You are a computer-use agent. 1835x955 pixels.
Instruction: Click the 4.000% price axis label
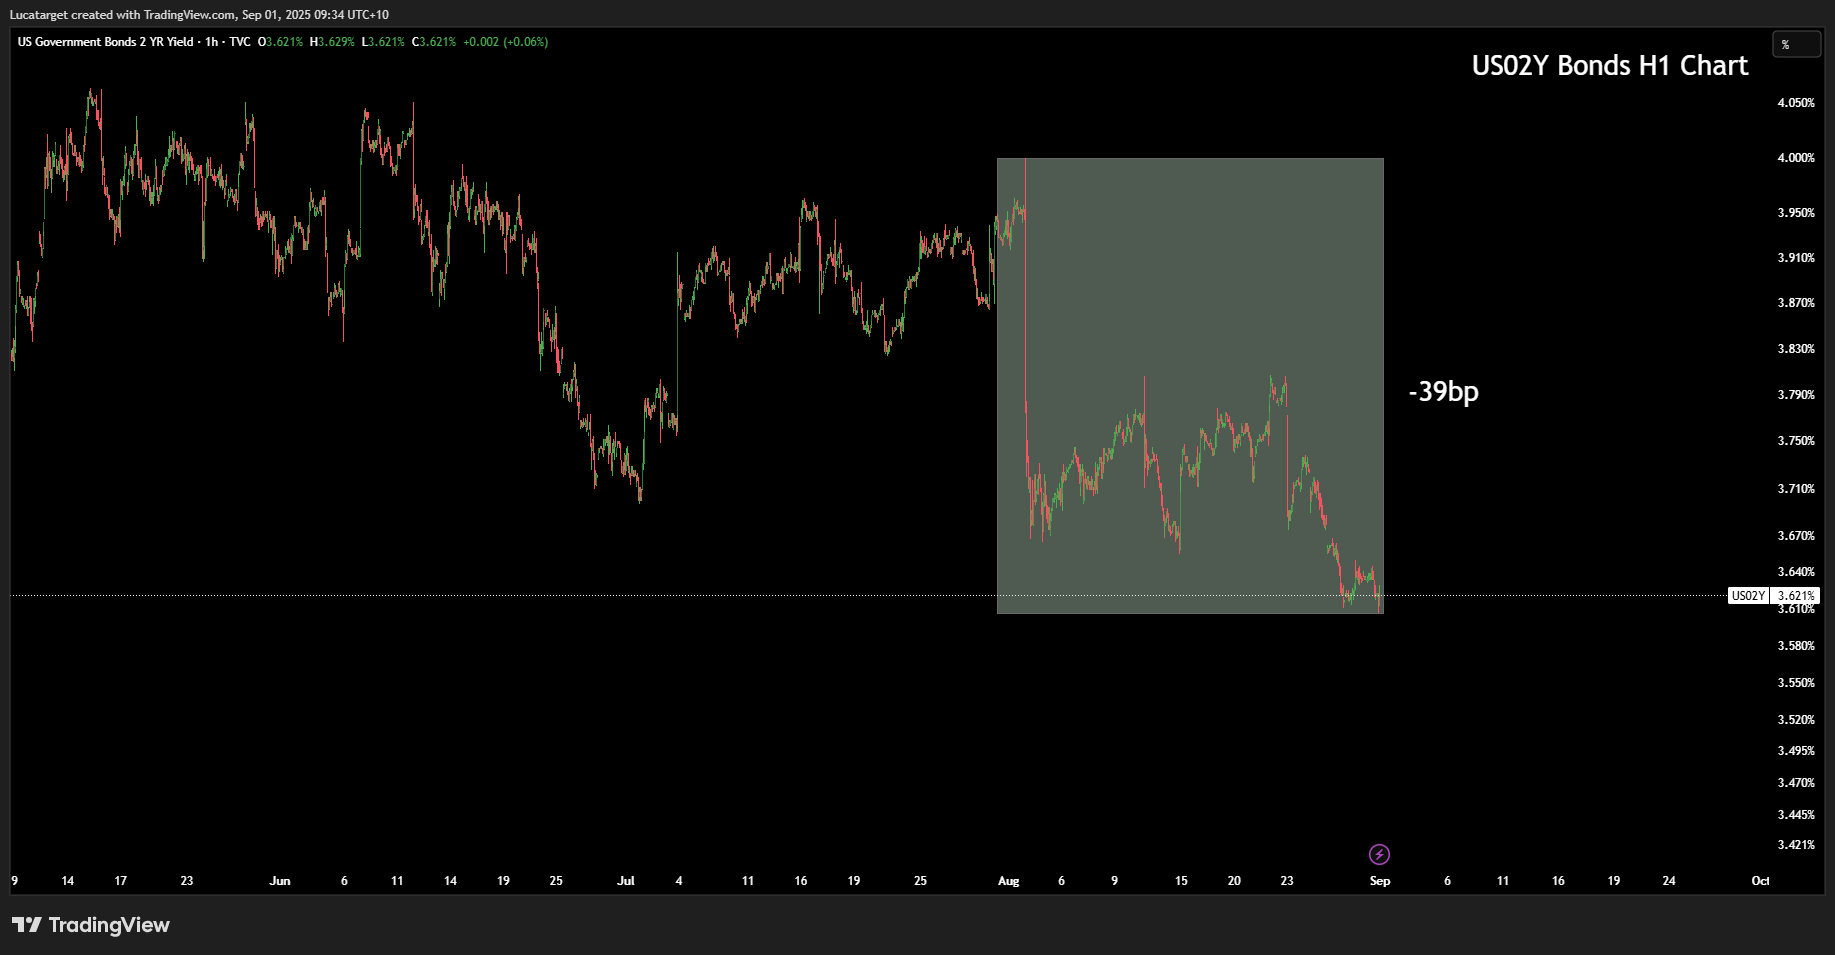pyautogui.click(x=1795, y=158)
